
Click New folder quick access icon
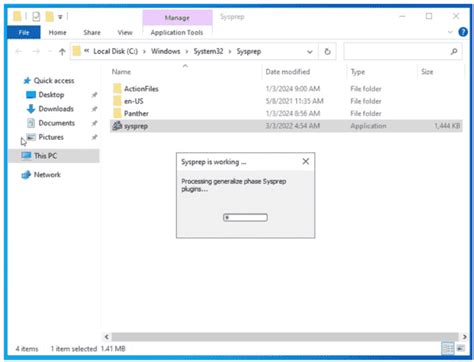[49, 16]
